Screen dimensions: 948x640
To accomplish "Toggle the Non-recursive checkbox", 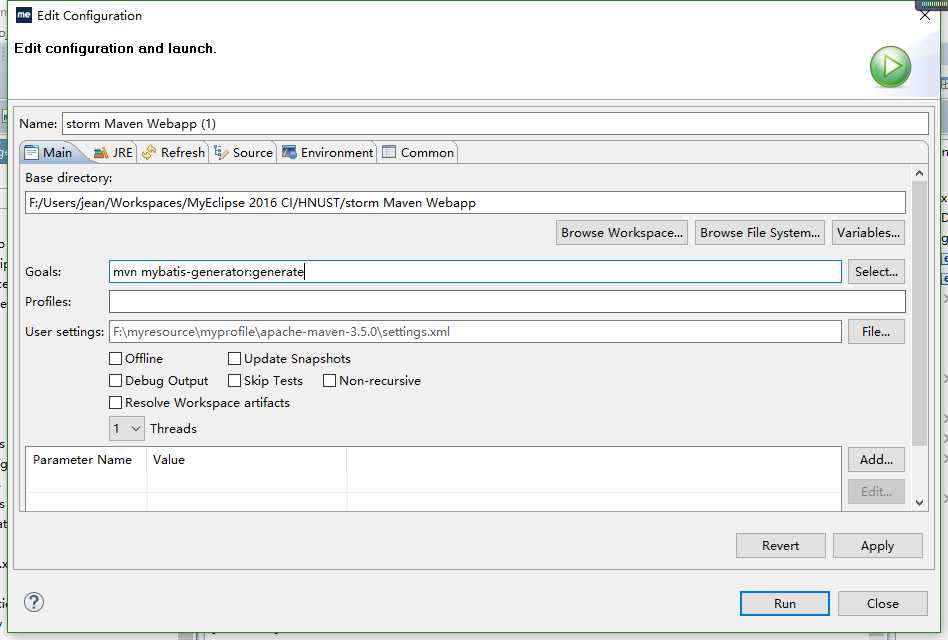I will click(x=330, y=381).
